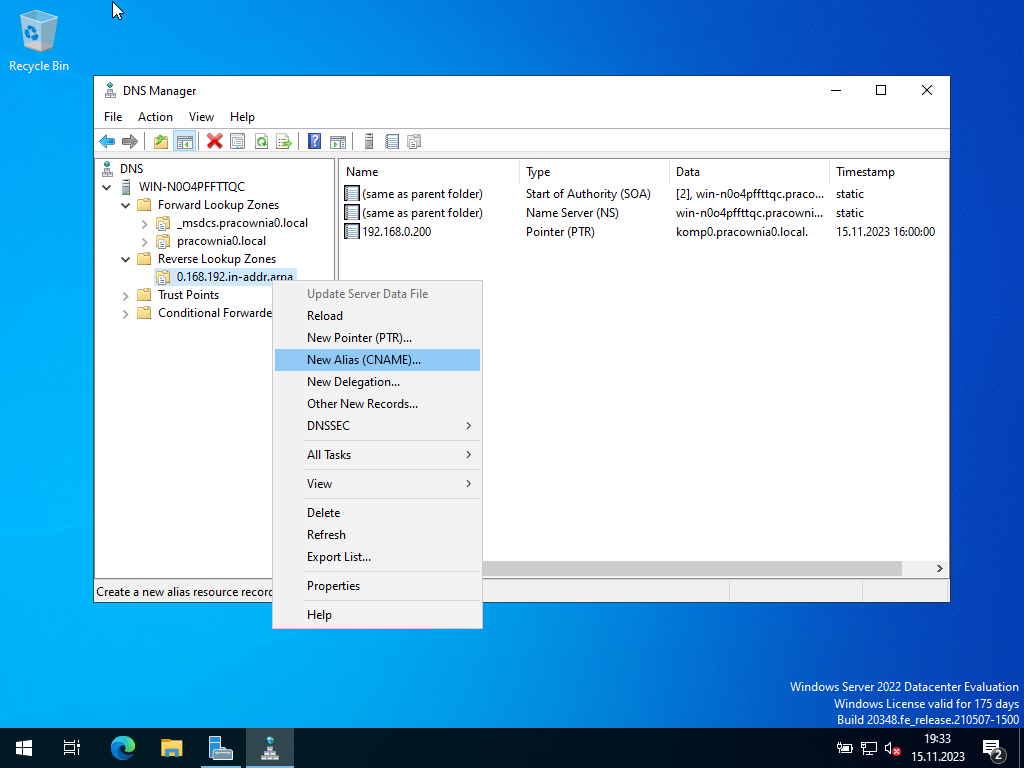The image size is (1024, 768).
Task: Select Reverse Lookup Zones folder
Action: click(217, 259)
